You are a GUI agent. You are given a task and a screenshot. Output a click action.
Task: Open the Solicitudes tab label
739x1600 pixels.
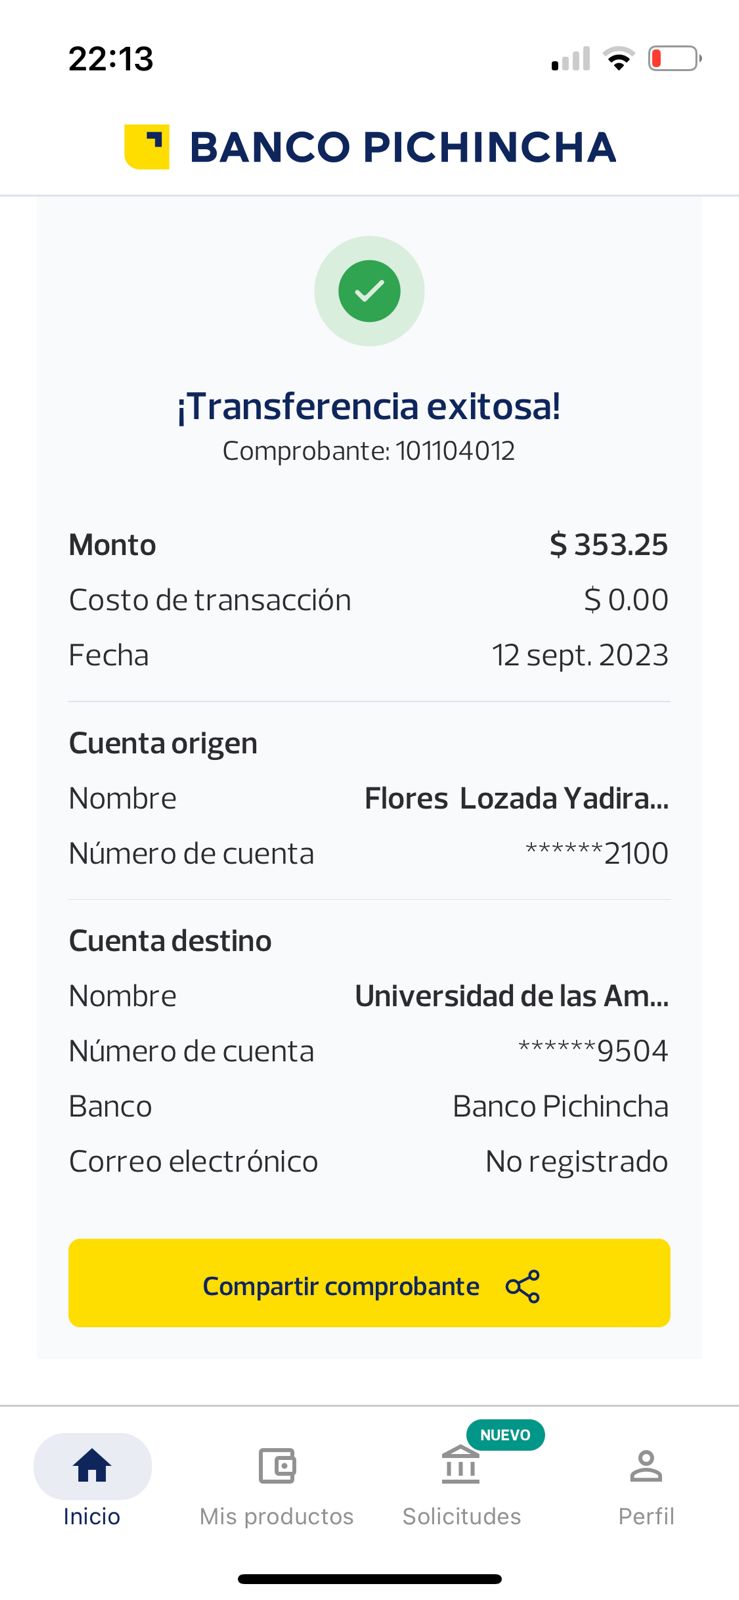pyautogui.click(x=461, y=1516)
